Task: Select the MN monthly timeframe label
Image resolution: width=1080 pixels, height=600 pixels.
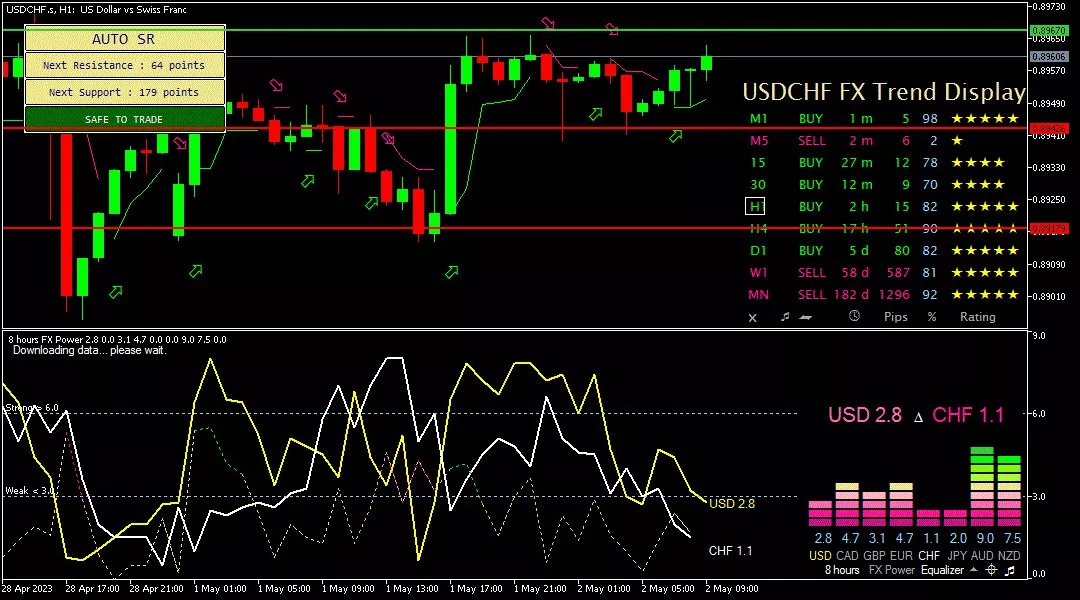Action: (x=758, y=295)
